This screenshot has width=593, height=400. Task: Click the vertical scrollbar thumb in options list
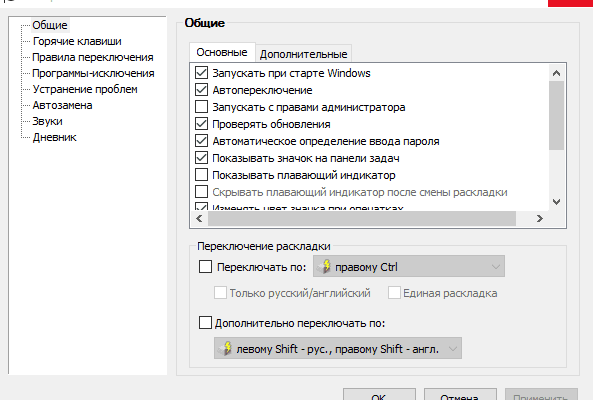(556, 115)
